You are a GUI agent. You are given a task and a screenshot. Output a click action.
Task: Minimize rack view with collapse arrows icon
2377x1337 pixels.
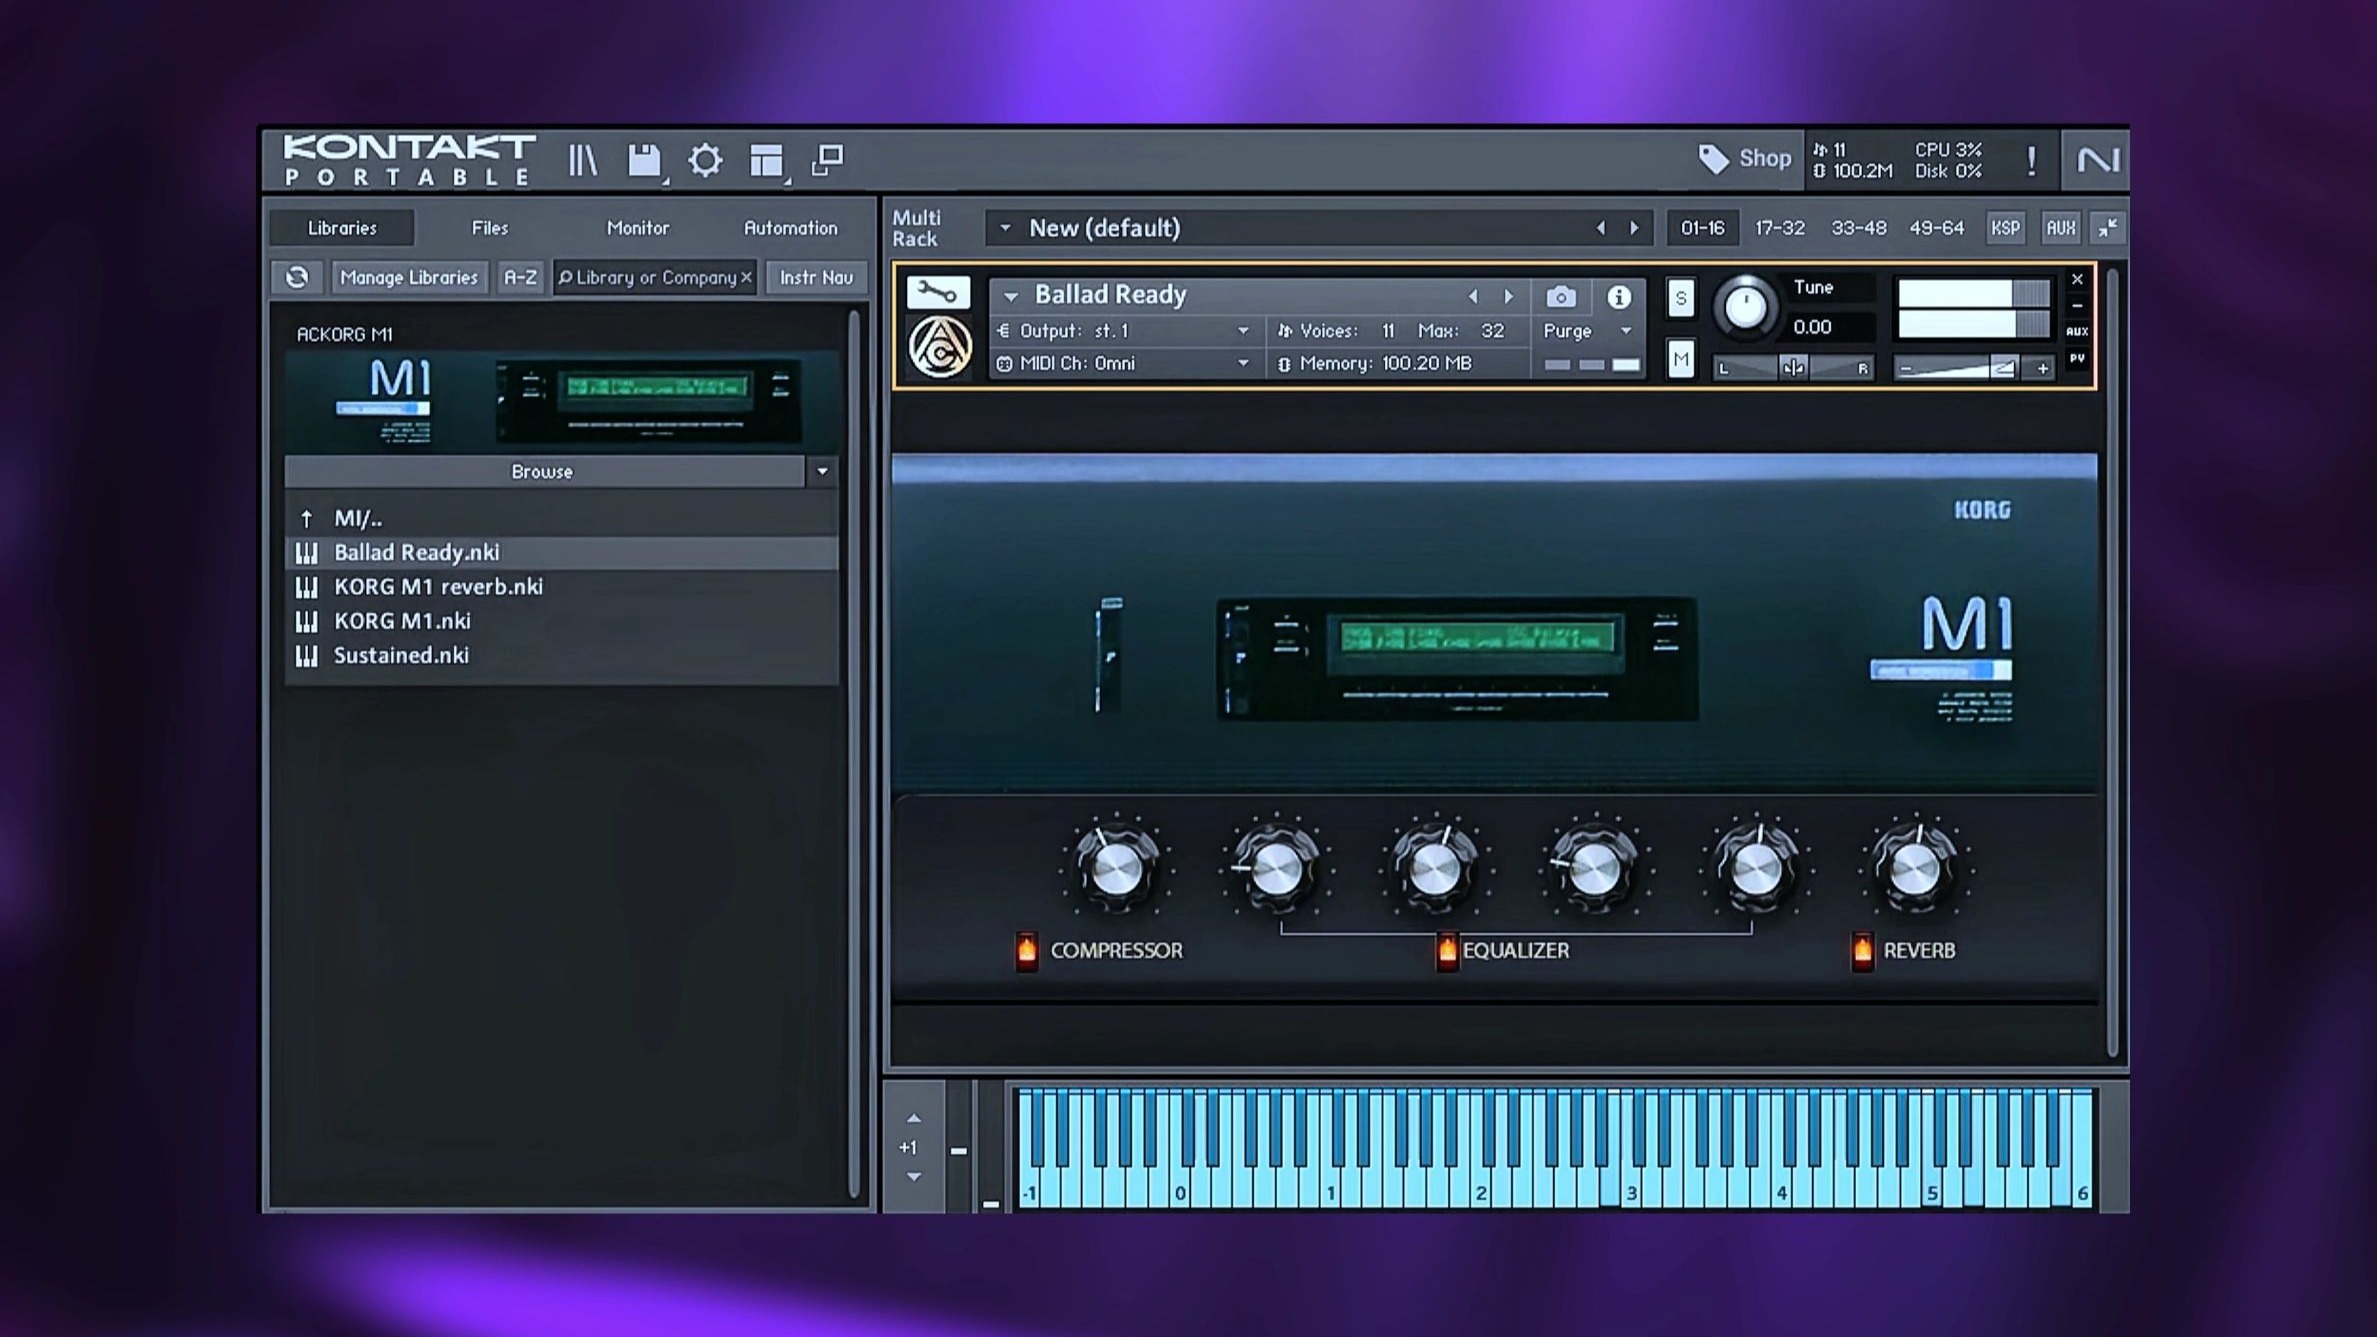(2107, 228)
